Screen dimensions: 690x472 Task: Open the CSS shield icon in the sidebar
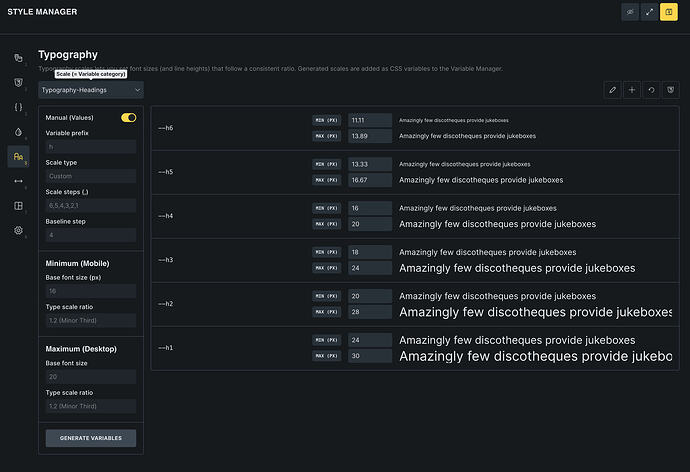(18, 83)
